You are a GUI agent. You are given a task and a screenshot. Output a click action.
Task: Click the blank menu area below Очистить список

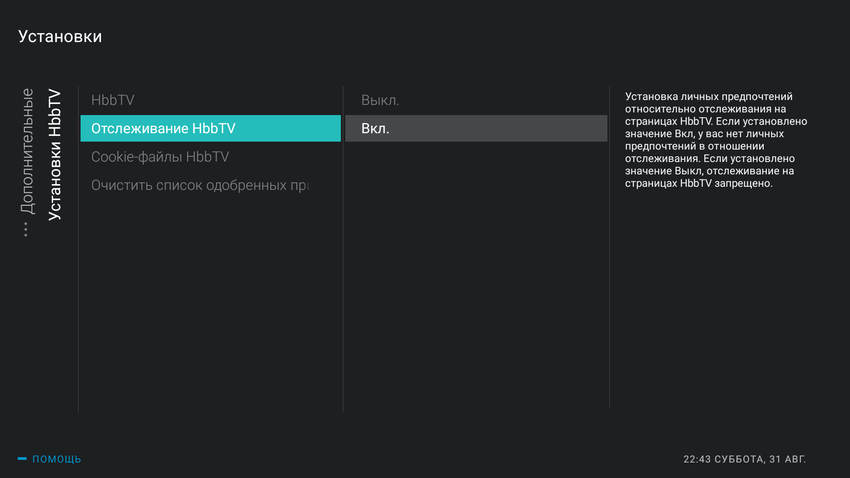pyautogui.click(x=210, y=300)
